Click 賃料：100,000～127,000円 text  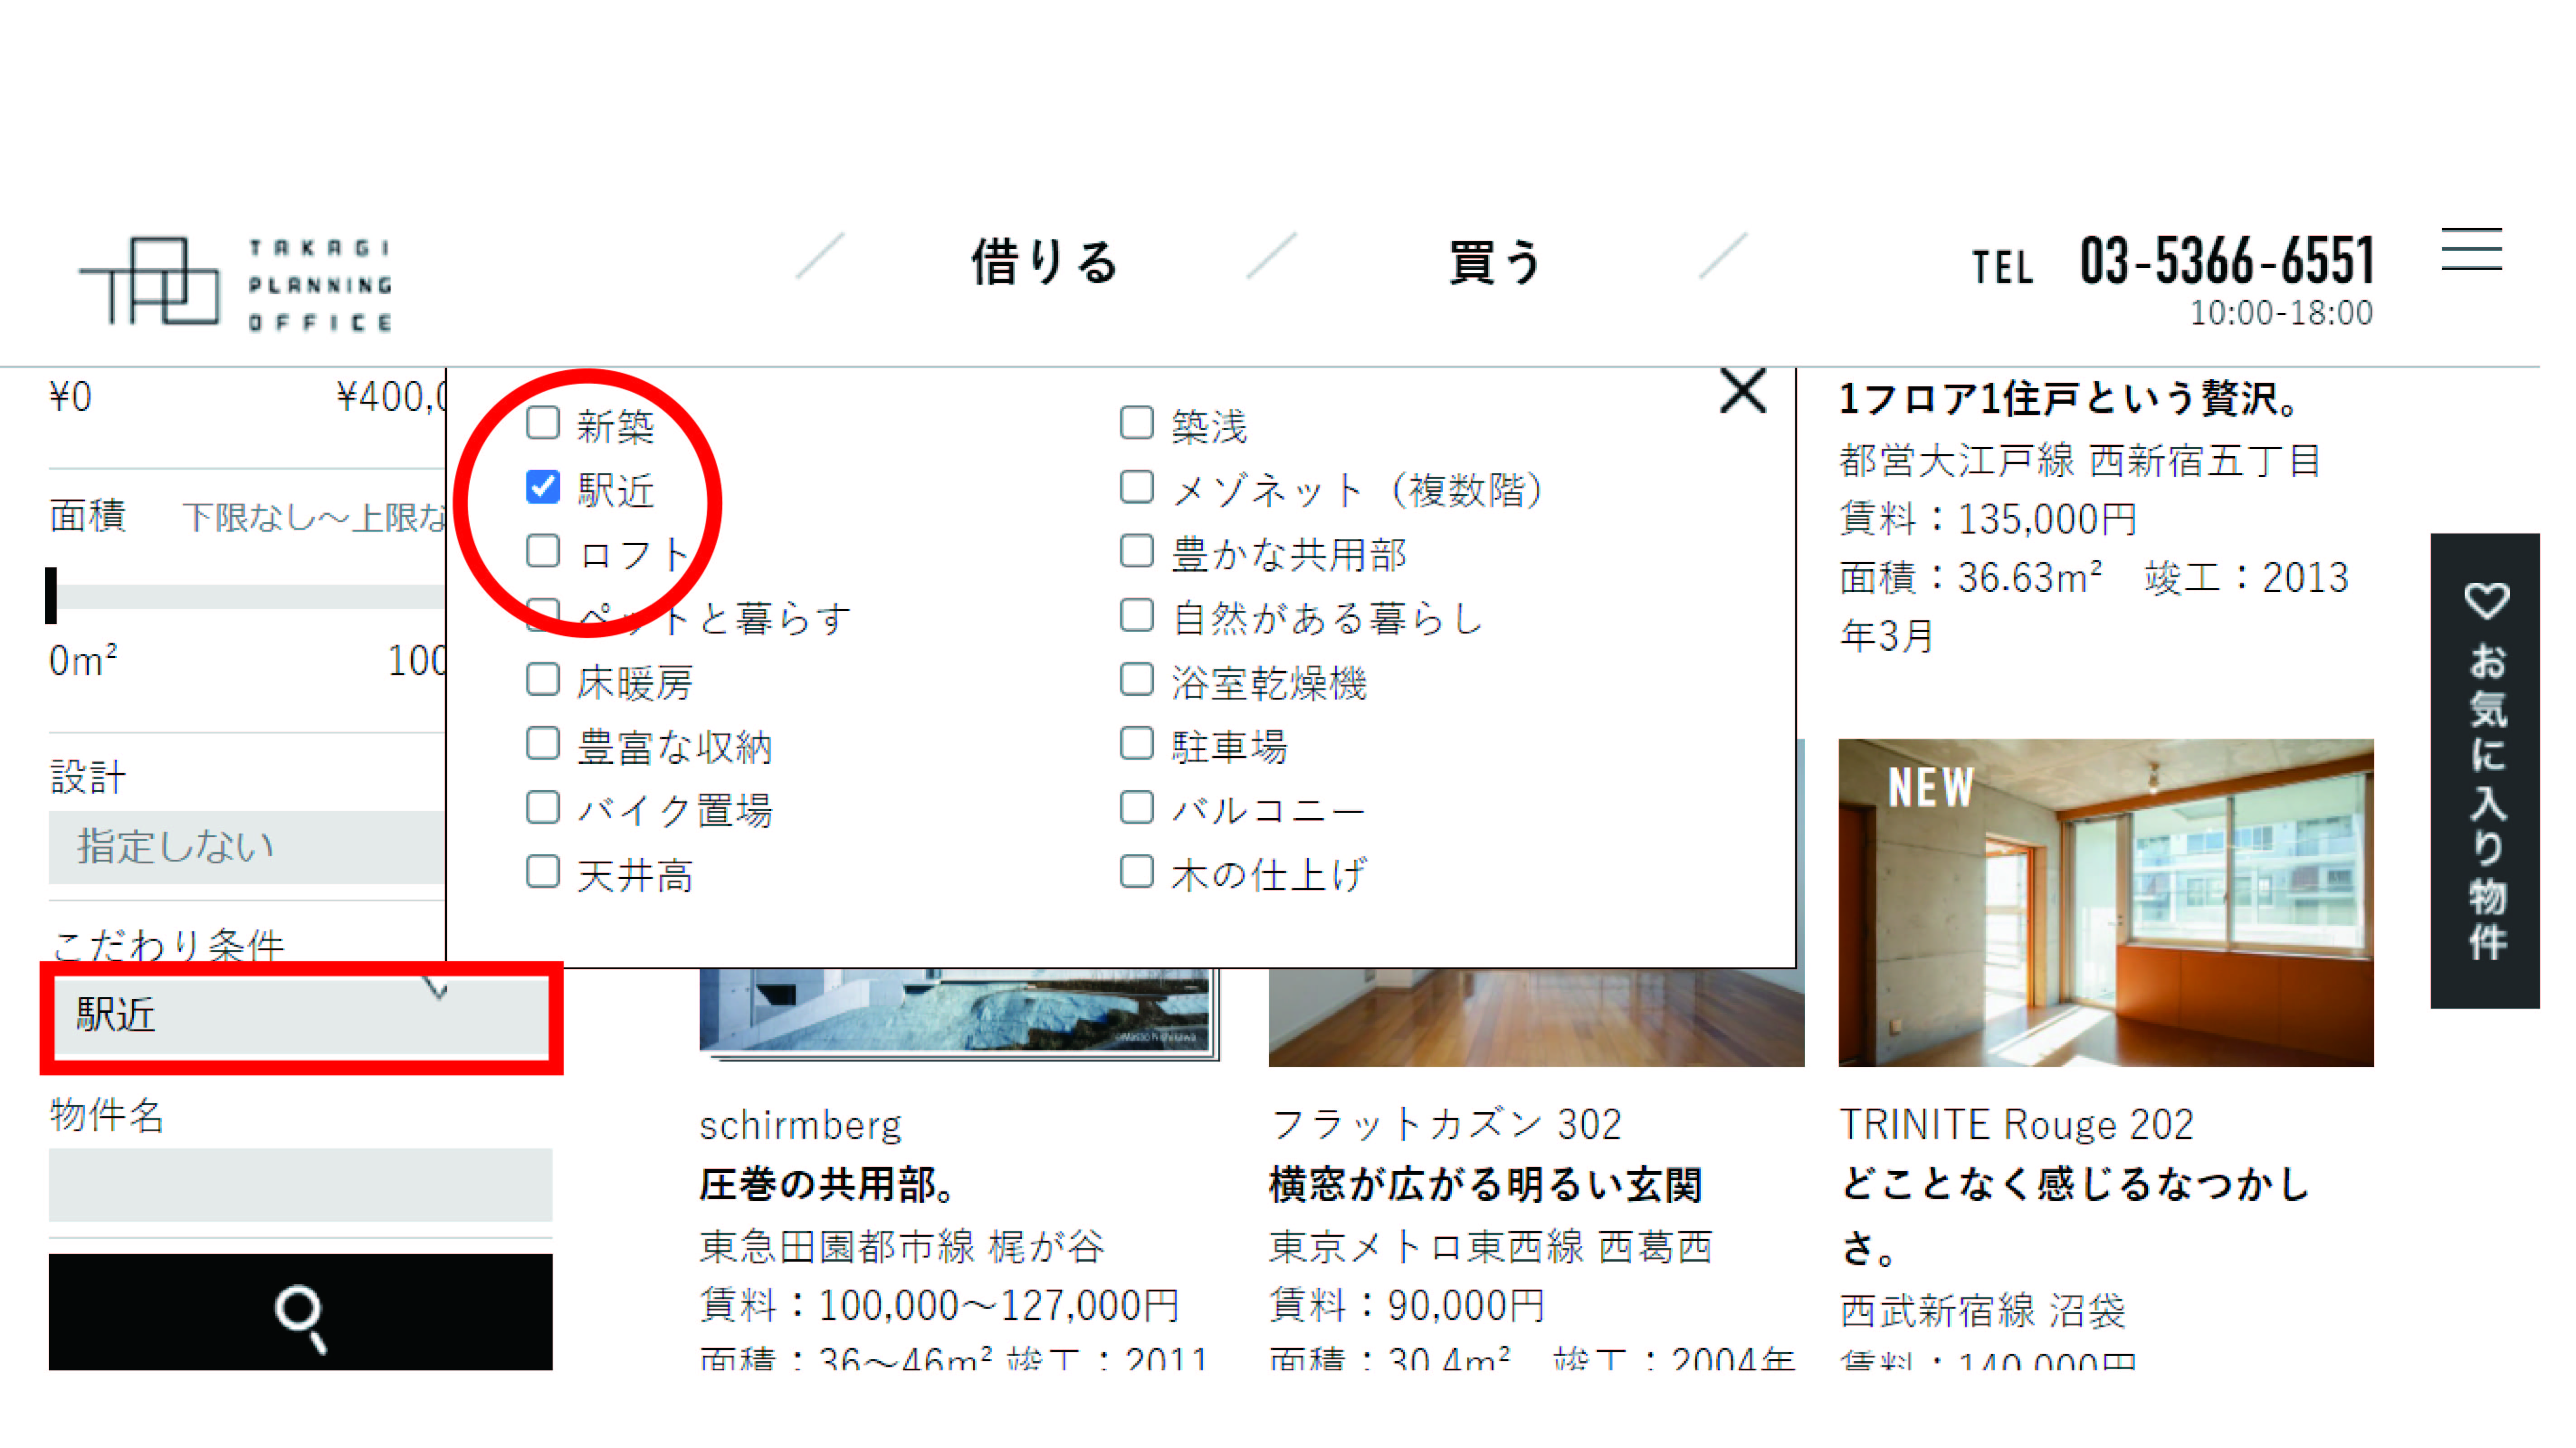coord(939,1305)
